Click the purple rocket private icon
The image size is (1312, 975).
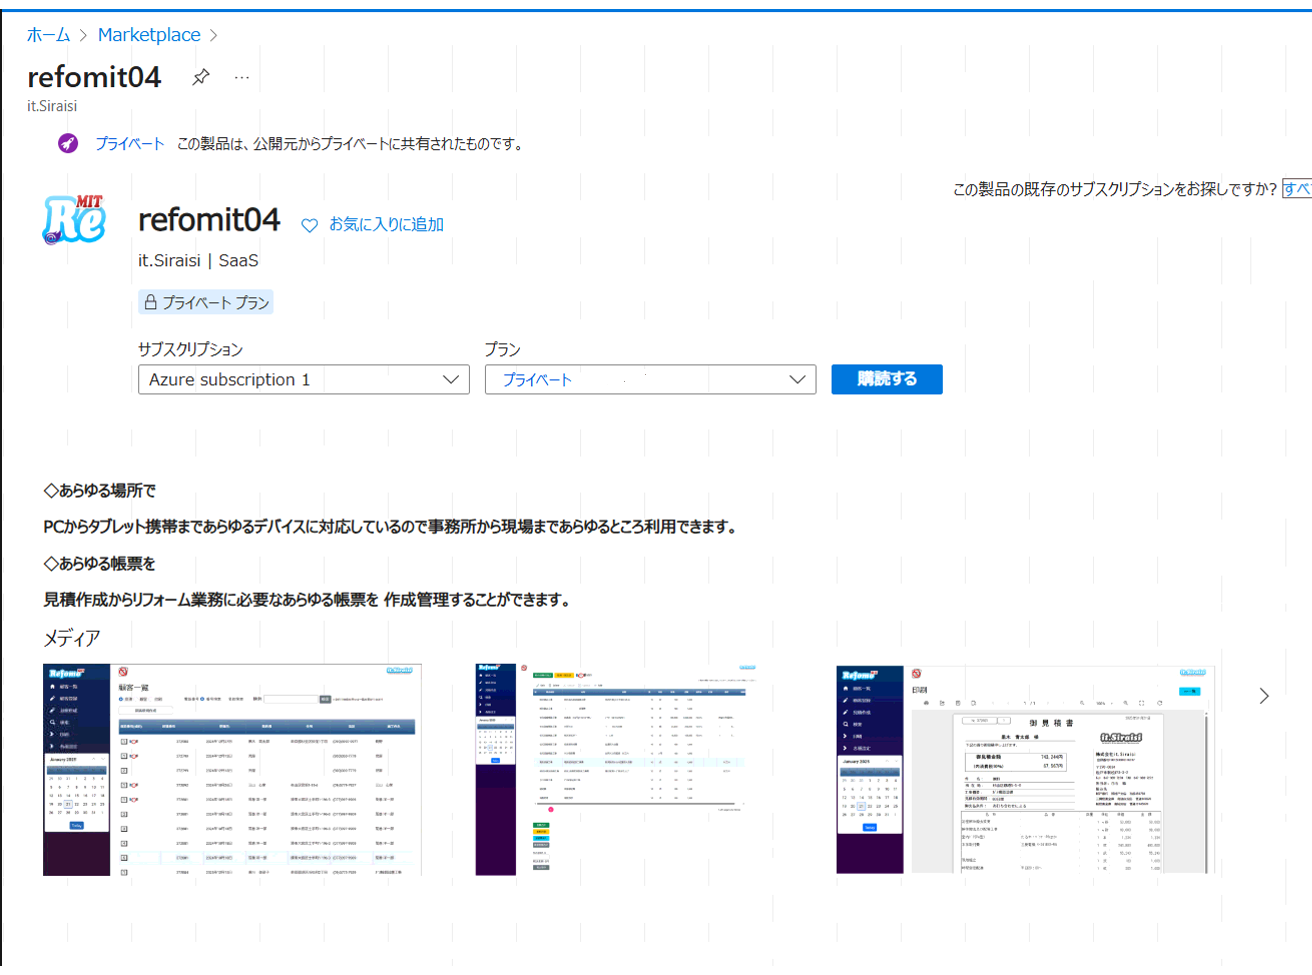click(x=68, y=143)
